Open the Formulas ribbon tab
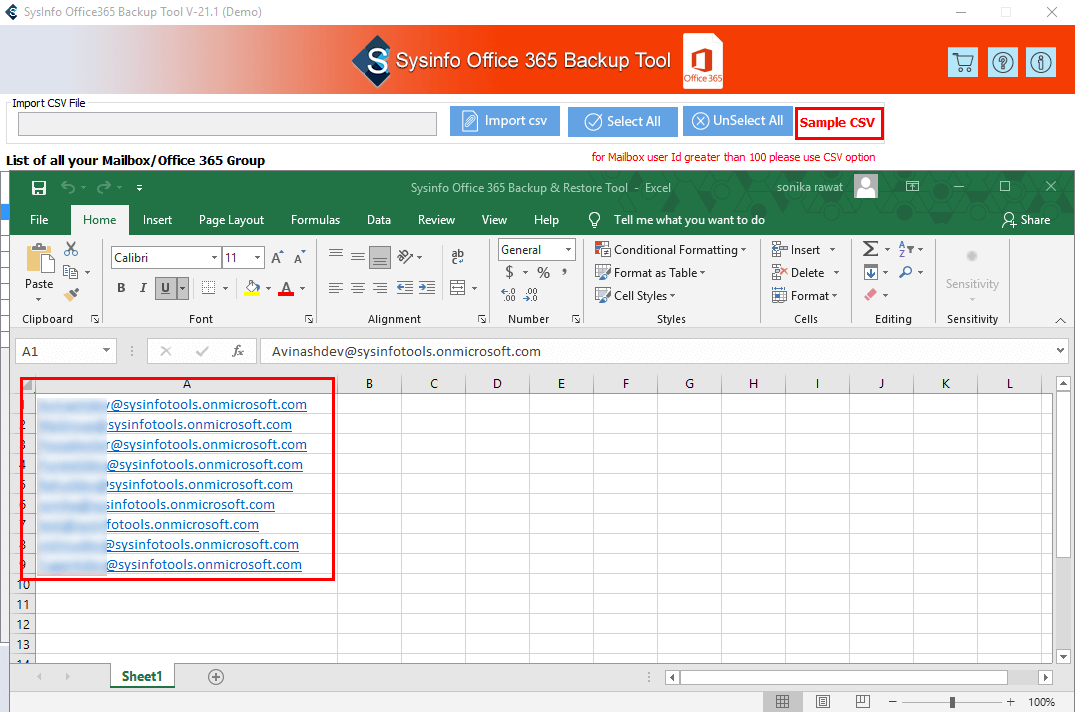Image resolution: width=1075 pixels, height=712 pixels. click(x=315, y=220)
